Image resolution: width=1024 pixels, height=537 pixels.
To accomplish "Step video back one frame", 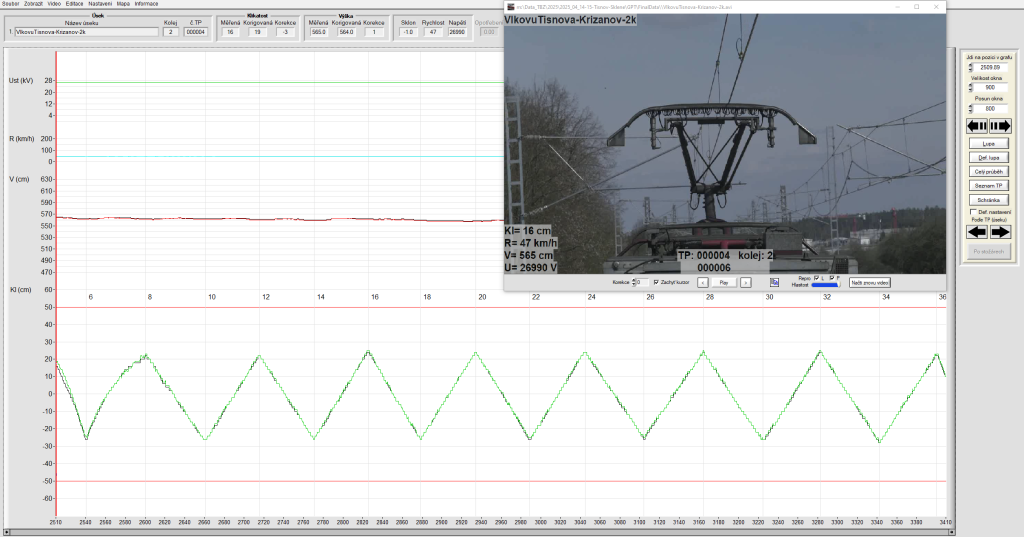I will tap(703, 283).
